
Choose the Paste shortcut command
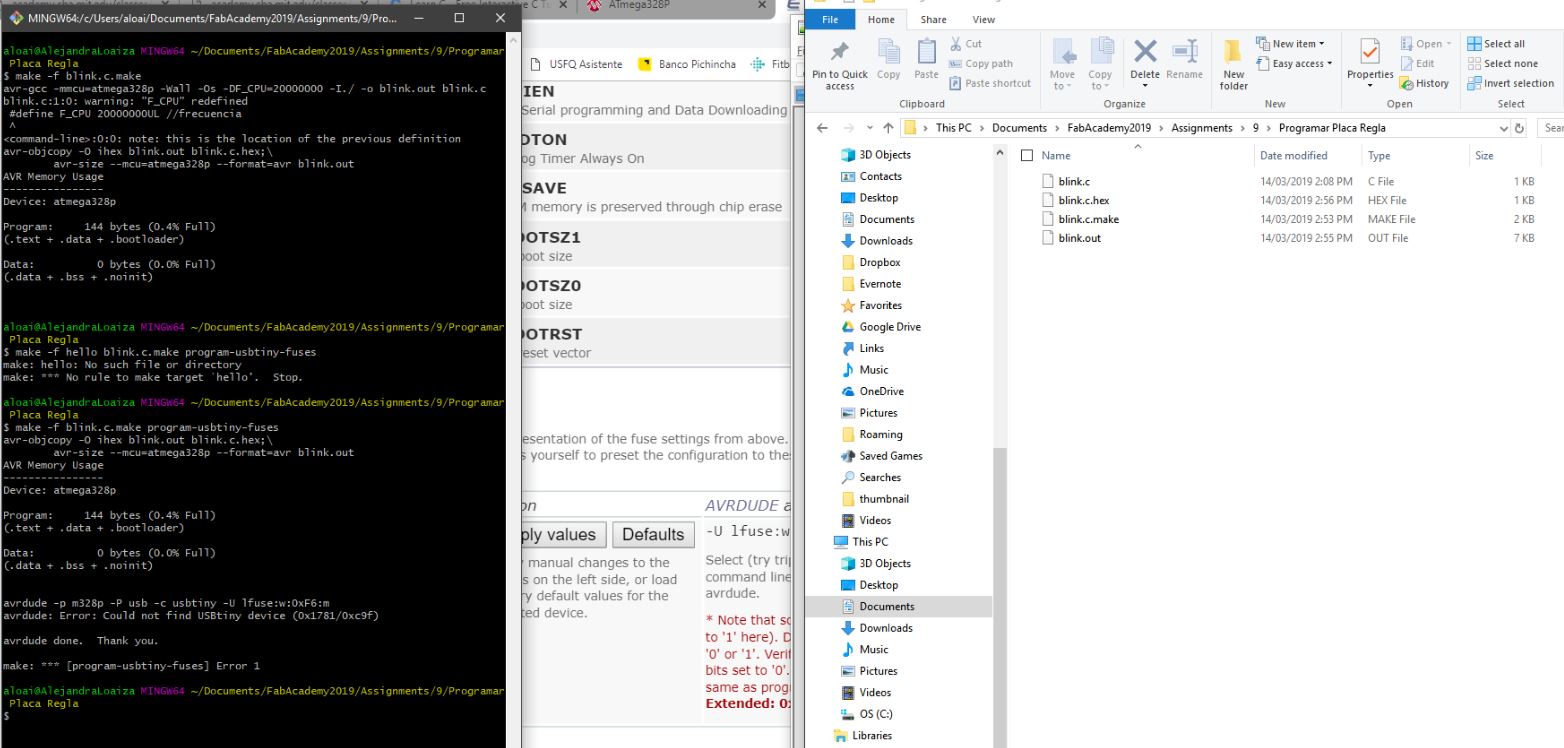[x=989, y=83]
